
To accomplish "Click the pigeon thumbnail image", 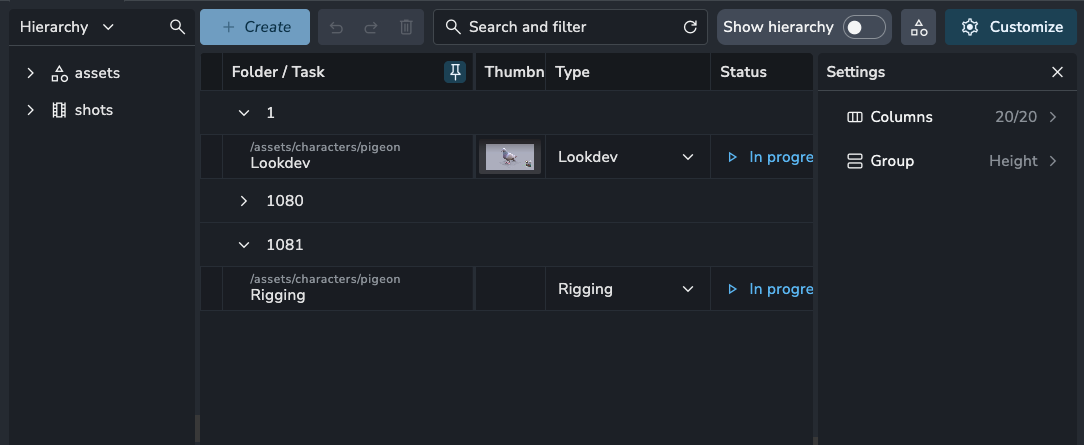I will [510, 157].
